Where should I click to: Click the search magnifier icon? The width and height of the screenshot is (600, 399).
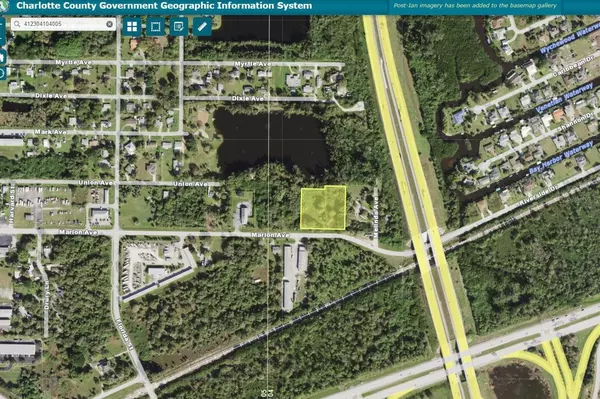tap(17, 24)
